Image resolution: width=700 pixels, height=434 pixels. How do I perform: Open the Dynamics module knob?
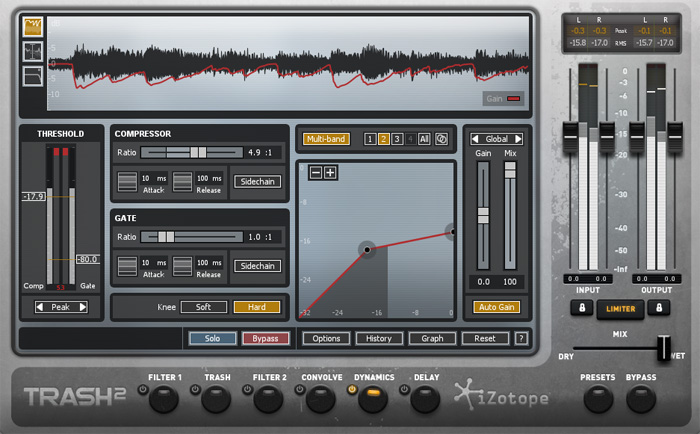coord(373,399)
